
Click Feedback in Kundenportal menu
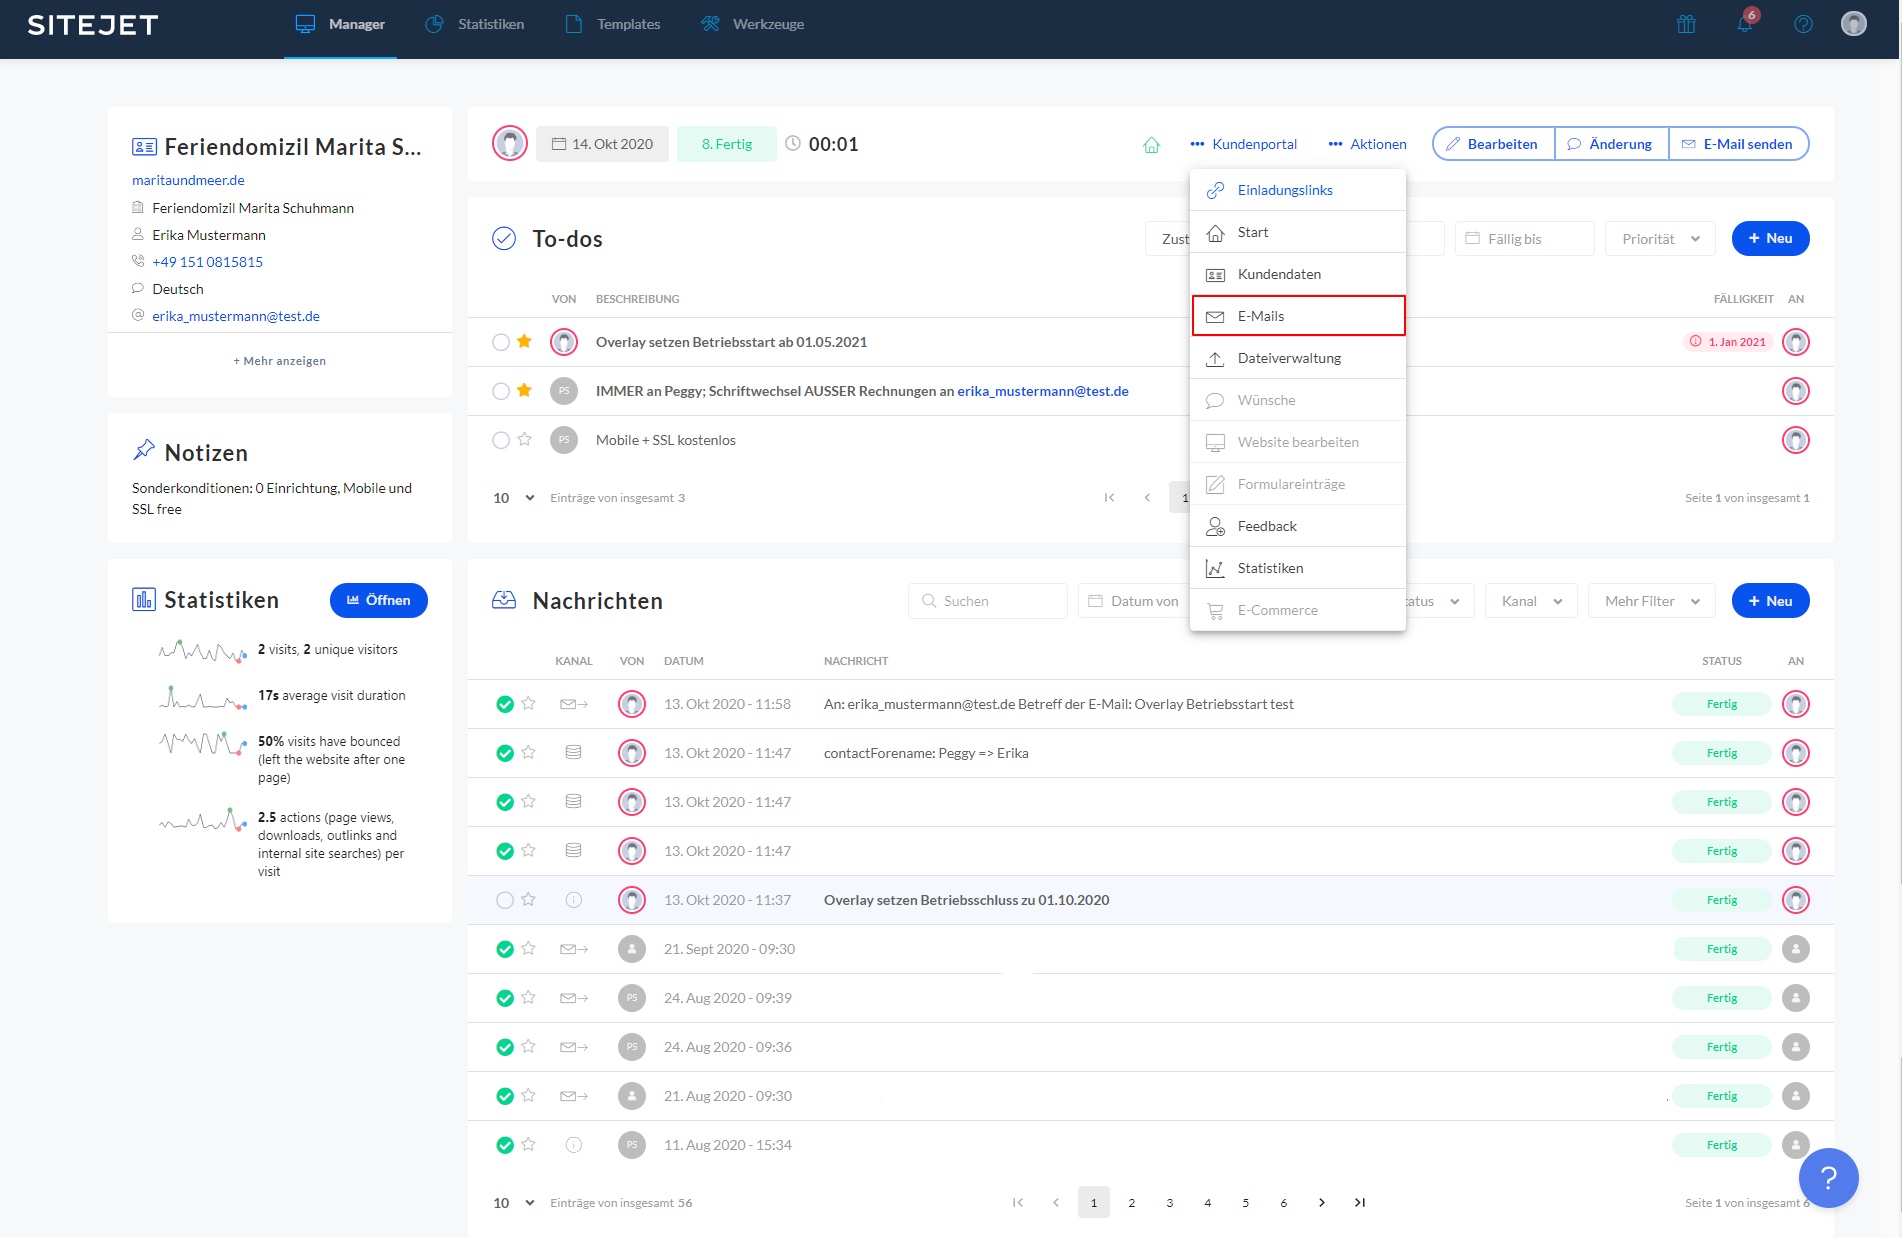pos(1298,526)
